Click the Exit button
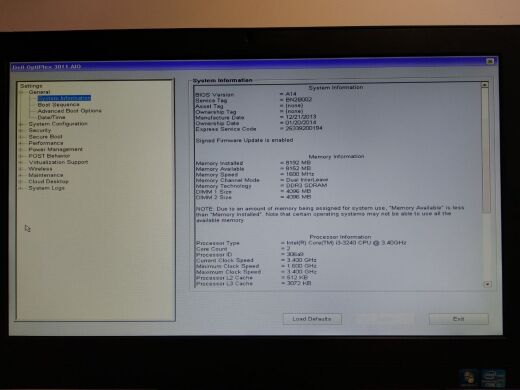This screenshot has width=520, height=390. (x=459, y=319)
